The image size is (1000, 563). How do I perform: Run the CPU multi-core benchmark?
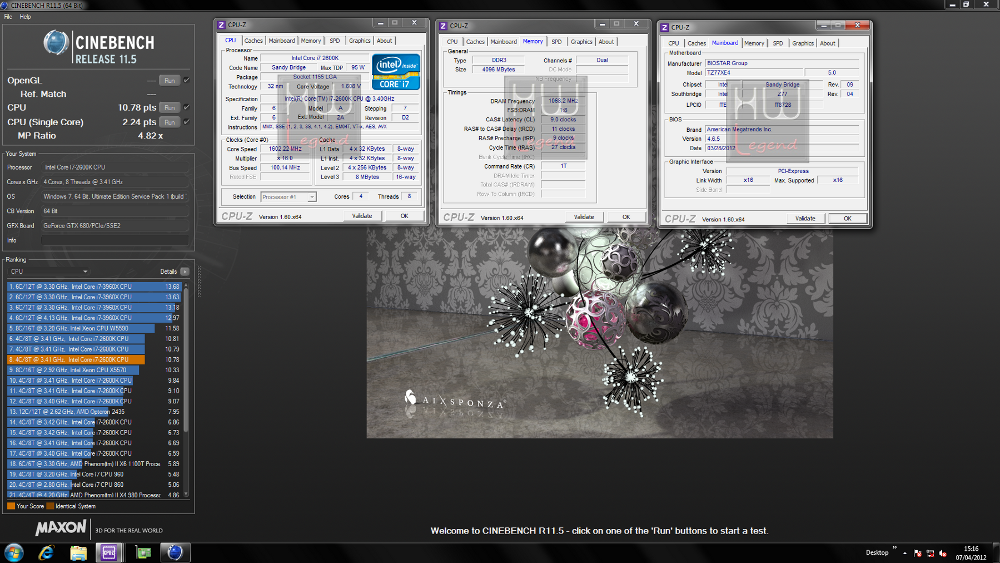(x=170, y=107)
